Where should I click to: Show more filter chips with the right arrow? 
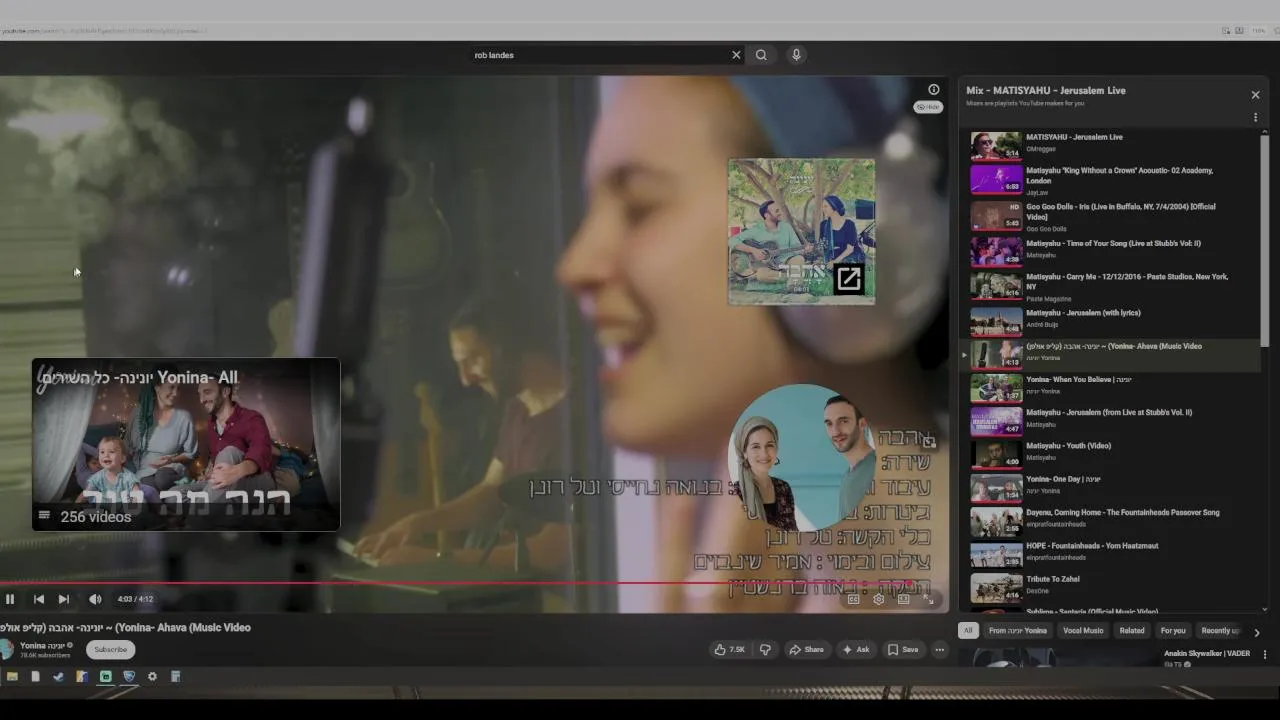pyautogui.click(x=1257, y=632)
